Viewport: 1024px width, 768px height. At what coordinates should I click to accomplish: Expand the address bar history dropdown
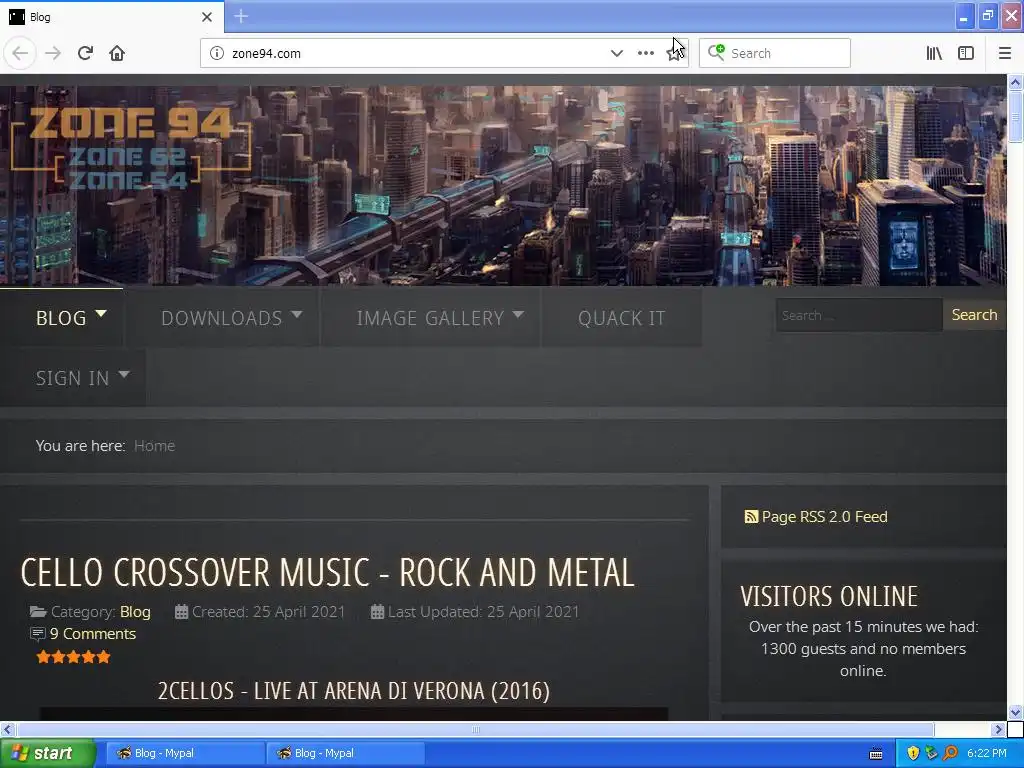point(616,53)
